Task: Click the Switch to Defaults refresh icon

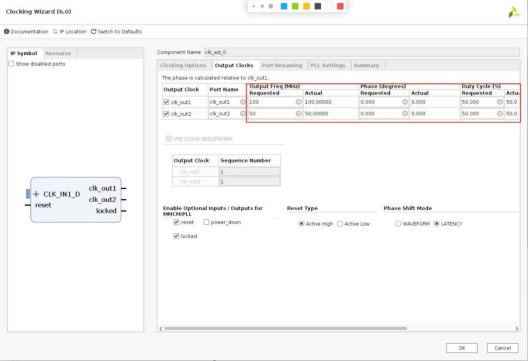Action: pos(94,31)
